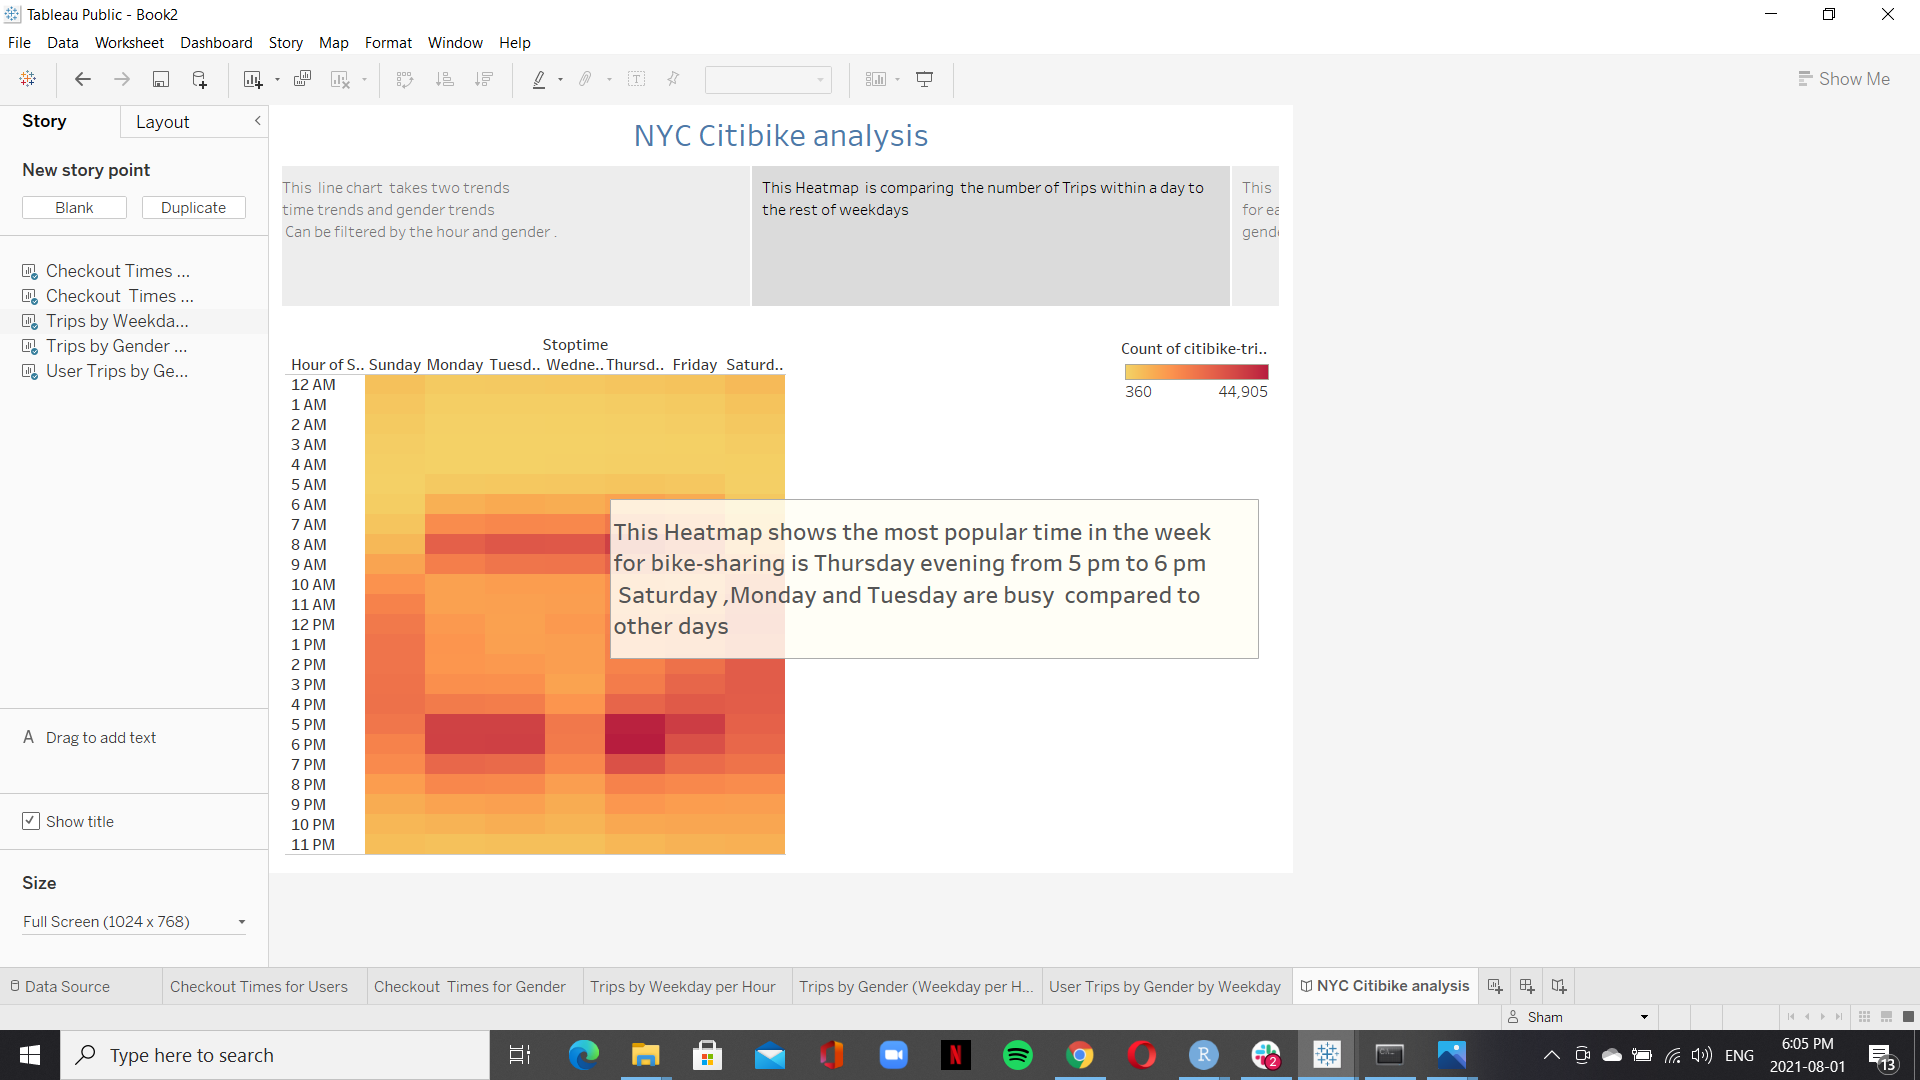Viewport: 1920px width, 1080px height.
Task: Click Thursday 5 PM heatmap cell
Action: [634, 724]
